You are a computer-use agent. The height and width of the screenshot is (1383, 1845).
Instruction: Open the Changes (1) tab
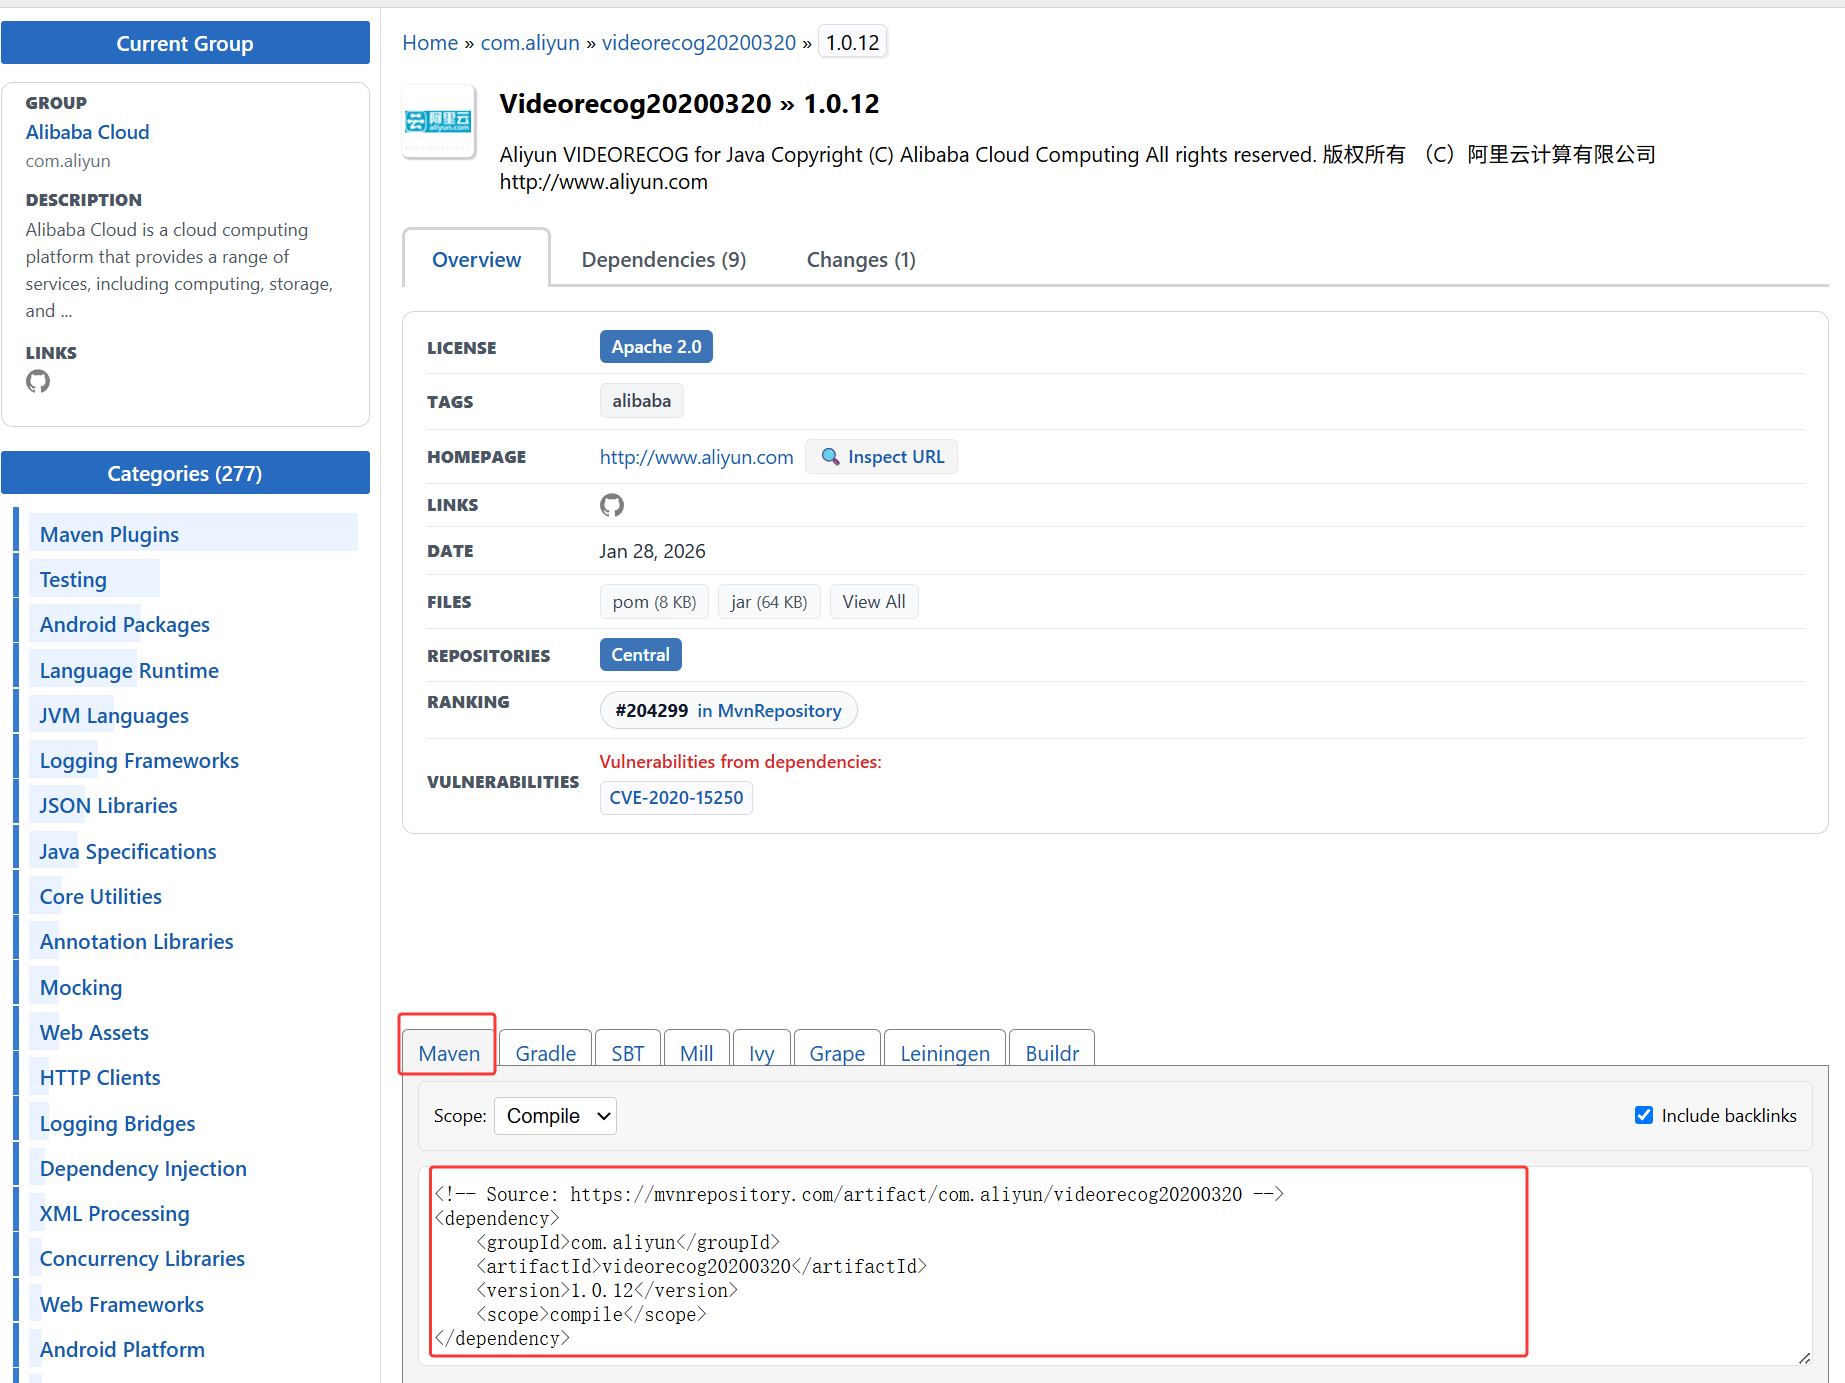click(861, 259)
